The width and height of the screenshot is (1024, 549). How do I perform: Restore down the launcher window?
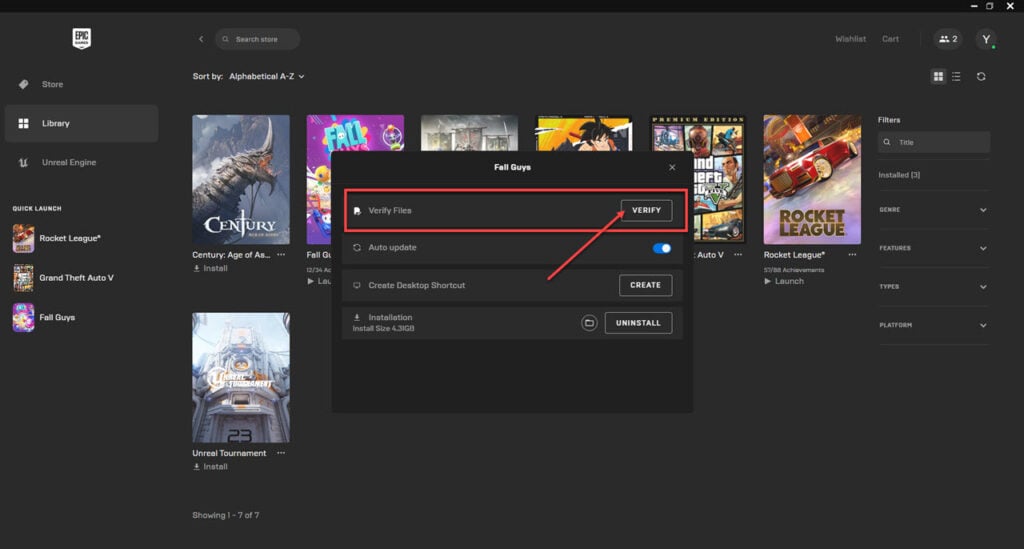coord(990,6)
